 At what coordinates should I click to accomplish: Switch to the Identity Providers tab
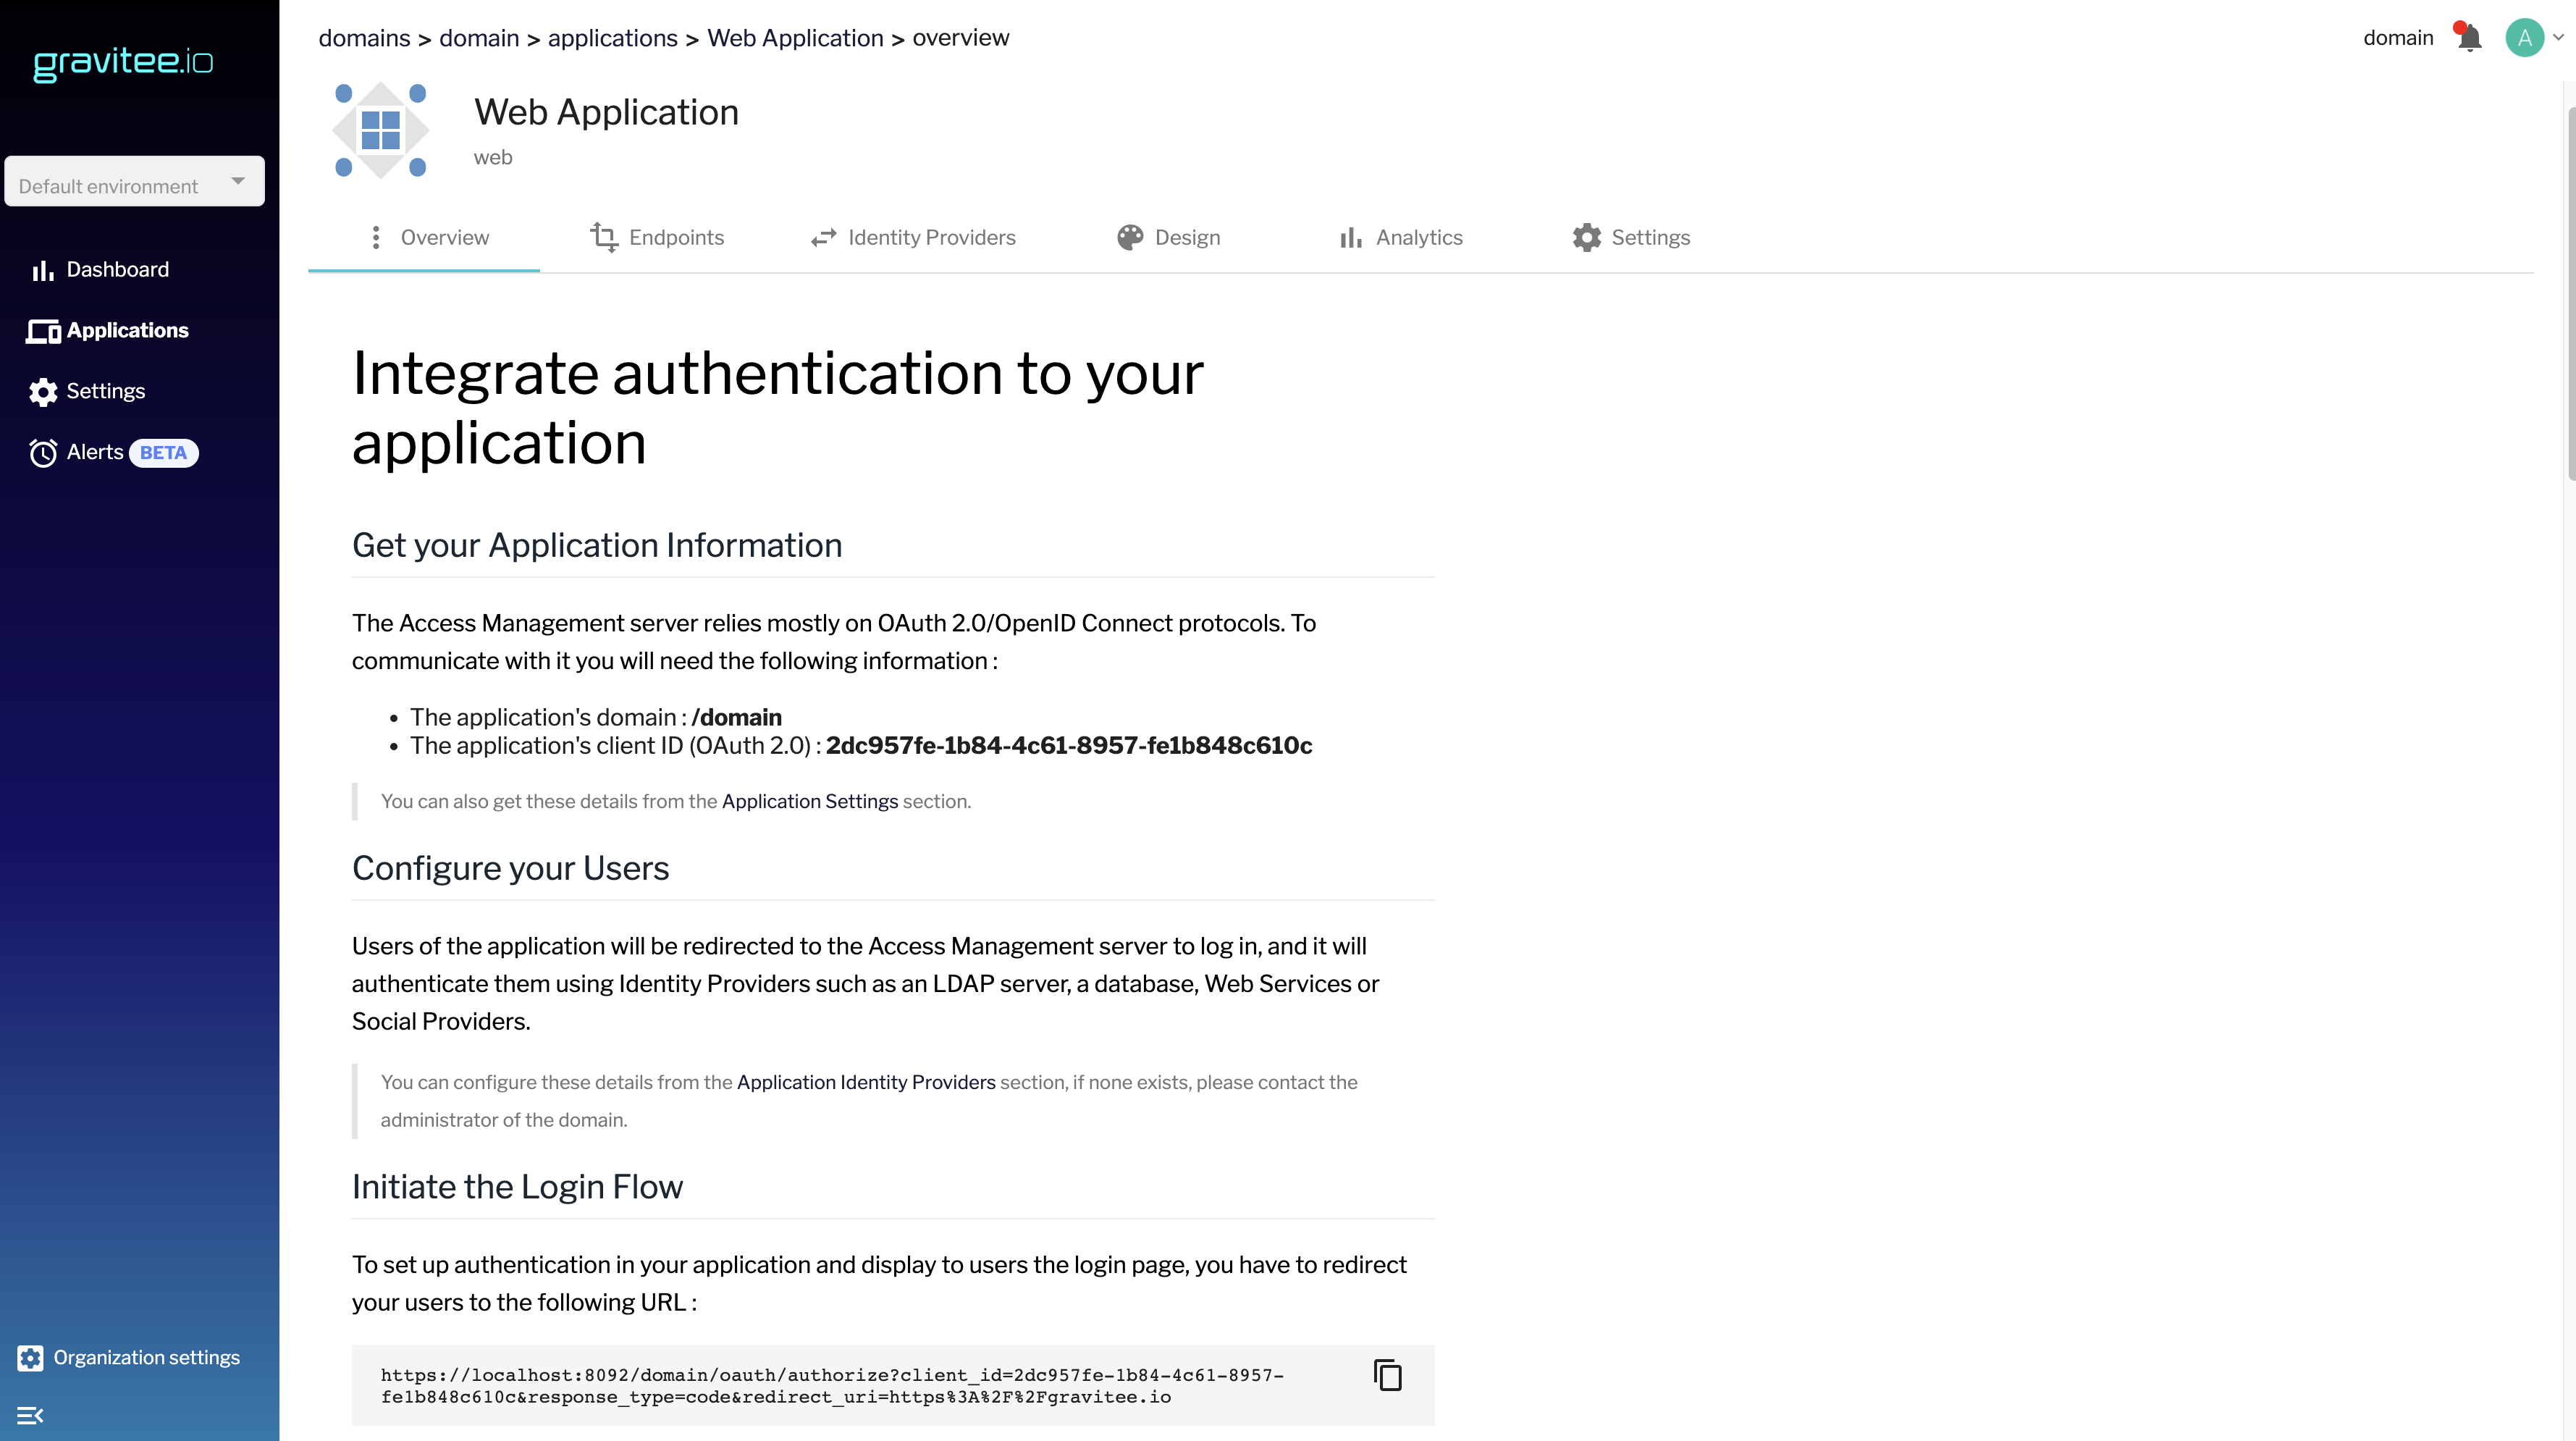pyautogui.click(x=914, y=238)
